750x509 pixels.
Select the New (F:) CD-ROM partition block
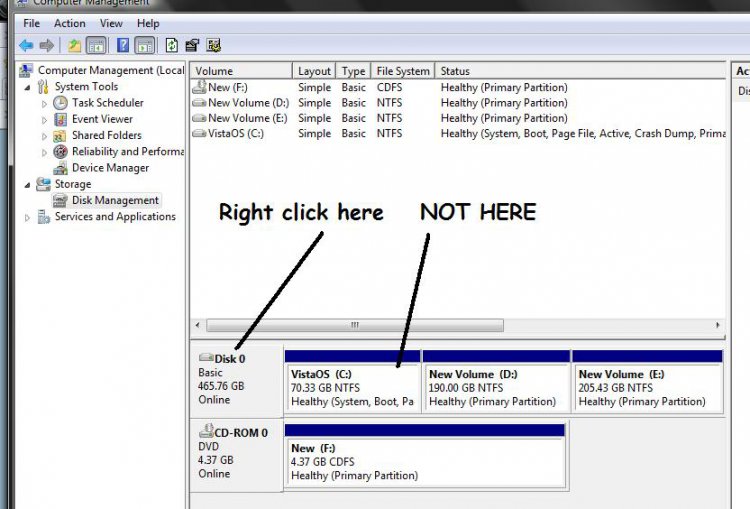pyautogui.click(x=425, y=456)
